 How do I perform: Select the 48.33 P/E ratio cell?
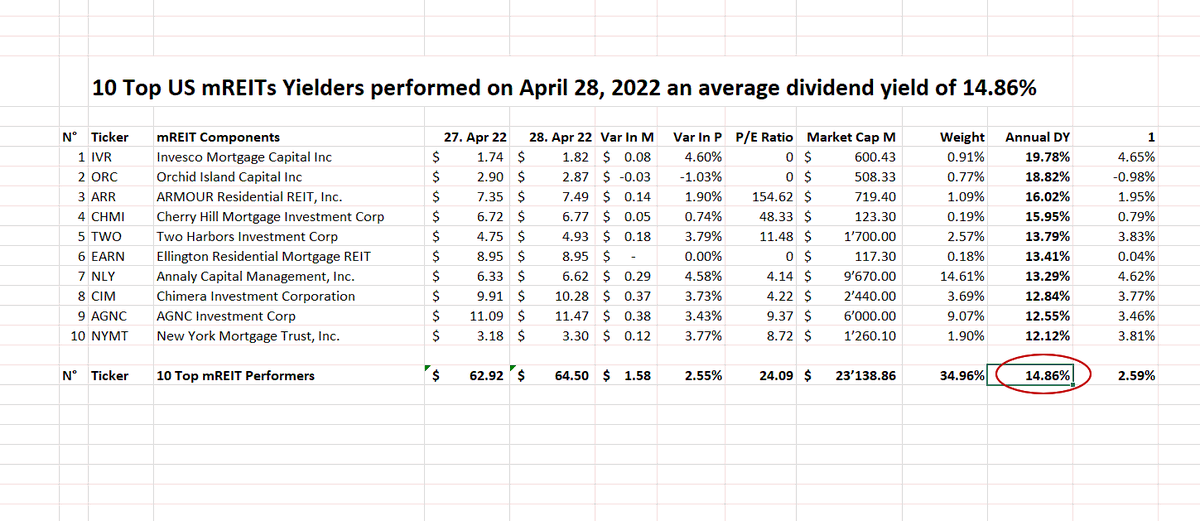tap(777, 216)
